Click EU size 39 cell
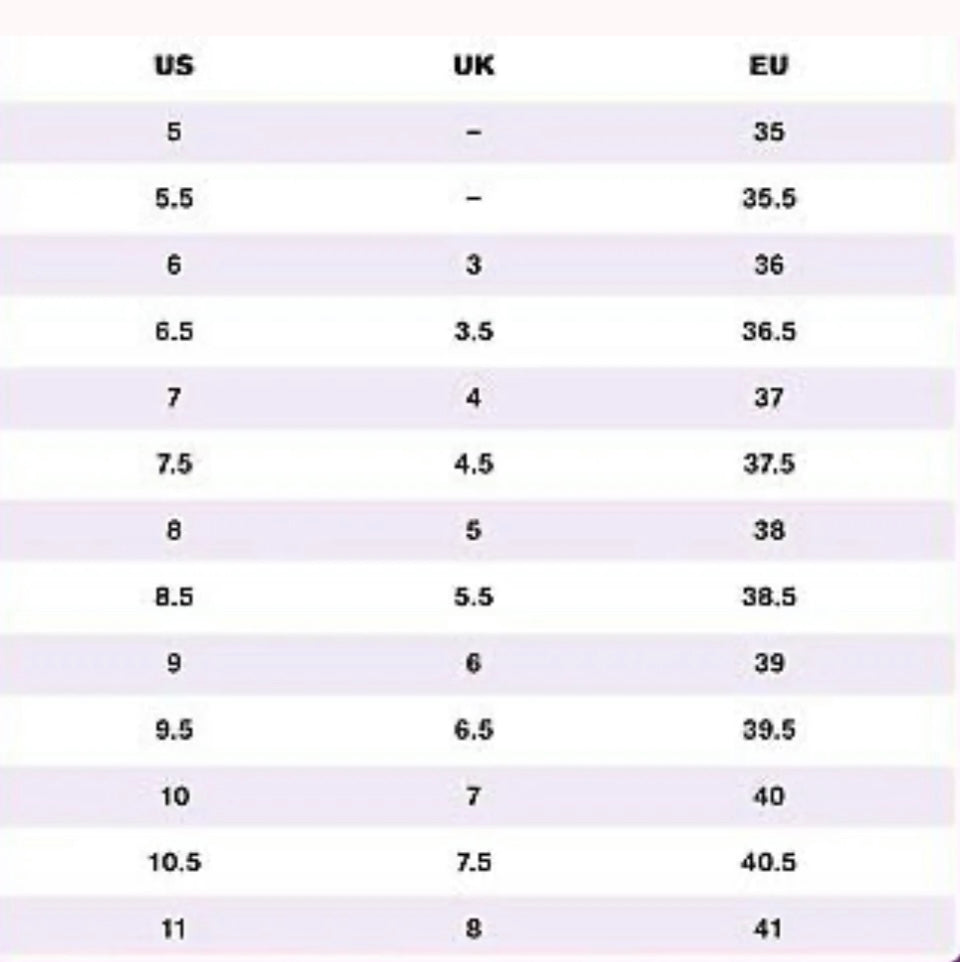The height and width of the screenshot is (962, 960). click(x=768, y=663)
